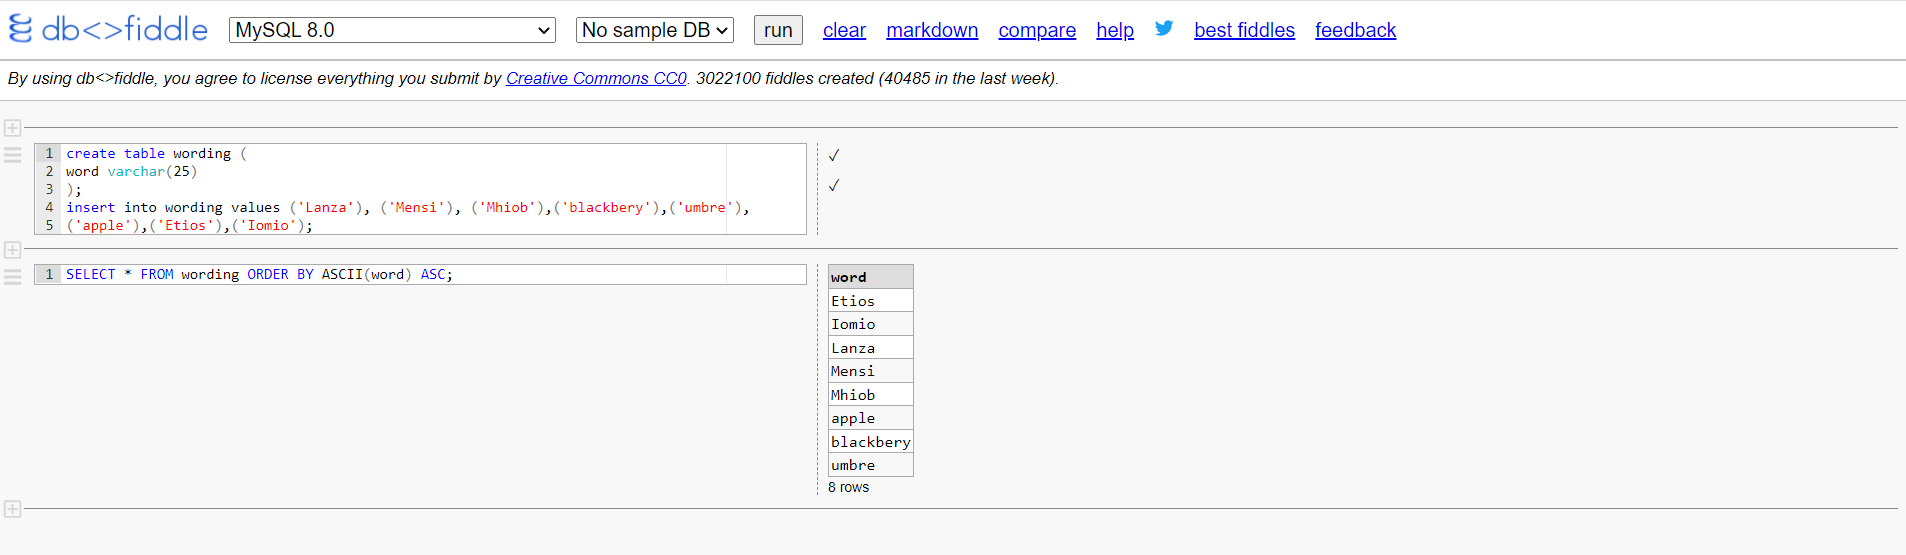This screenshot has height=555, width=1906.
Task: Select the Lanza result row
Action: click(x=870, y=348)
